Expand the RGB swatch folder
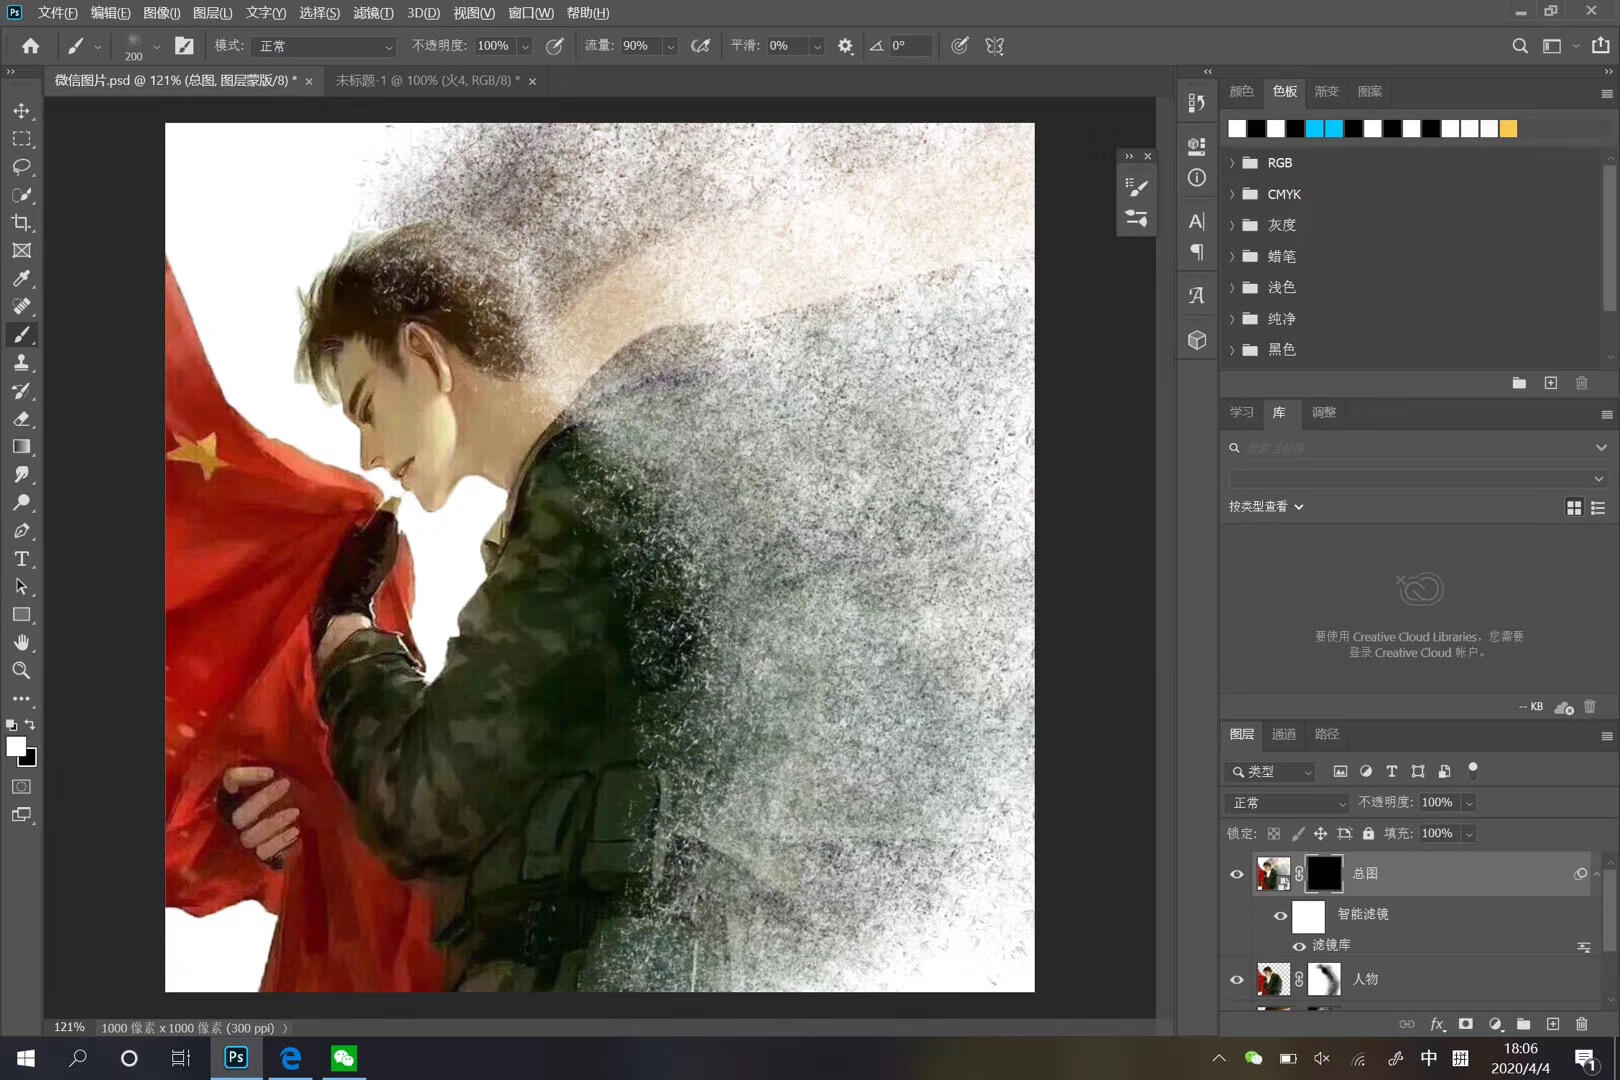1620x1080 pixels. [1233, 163]
